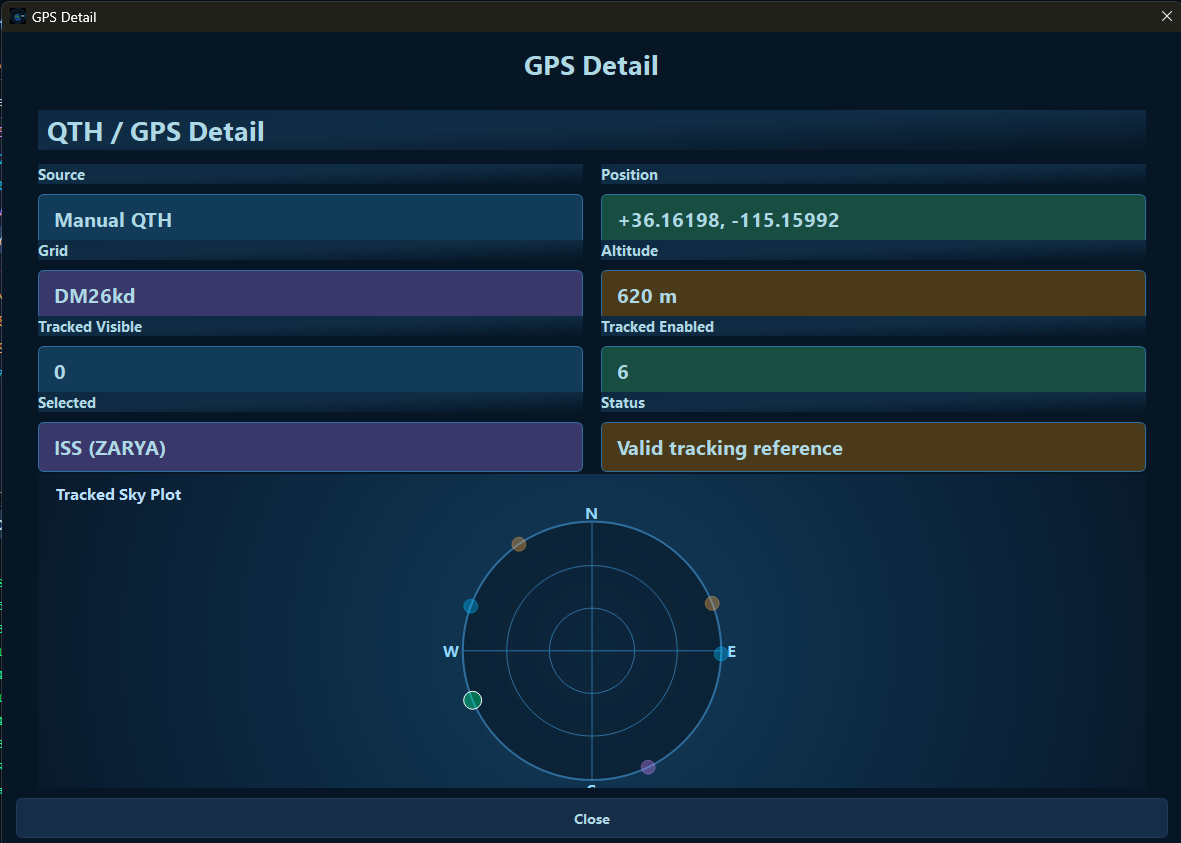Click the E compass label on sky plot
1181x843 pixels.
coord(731,652)
